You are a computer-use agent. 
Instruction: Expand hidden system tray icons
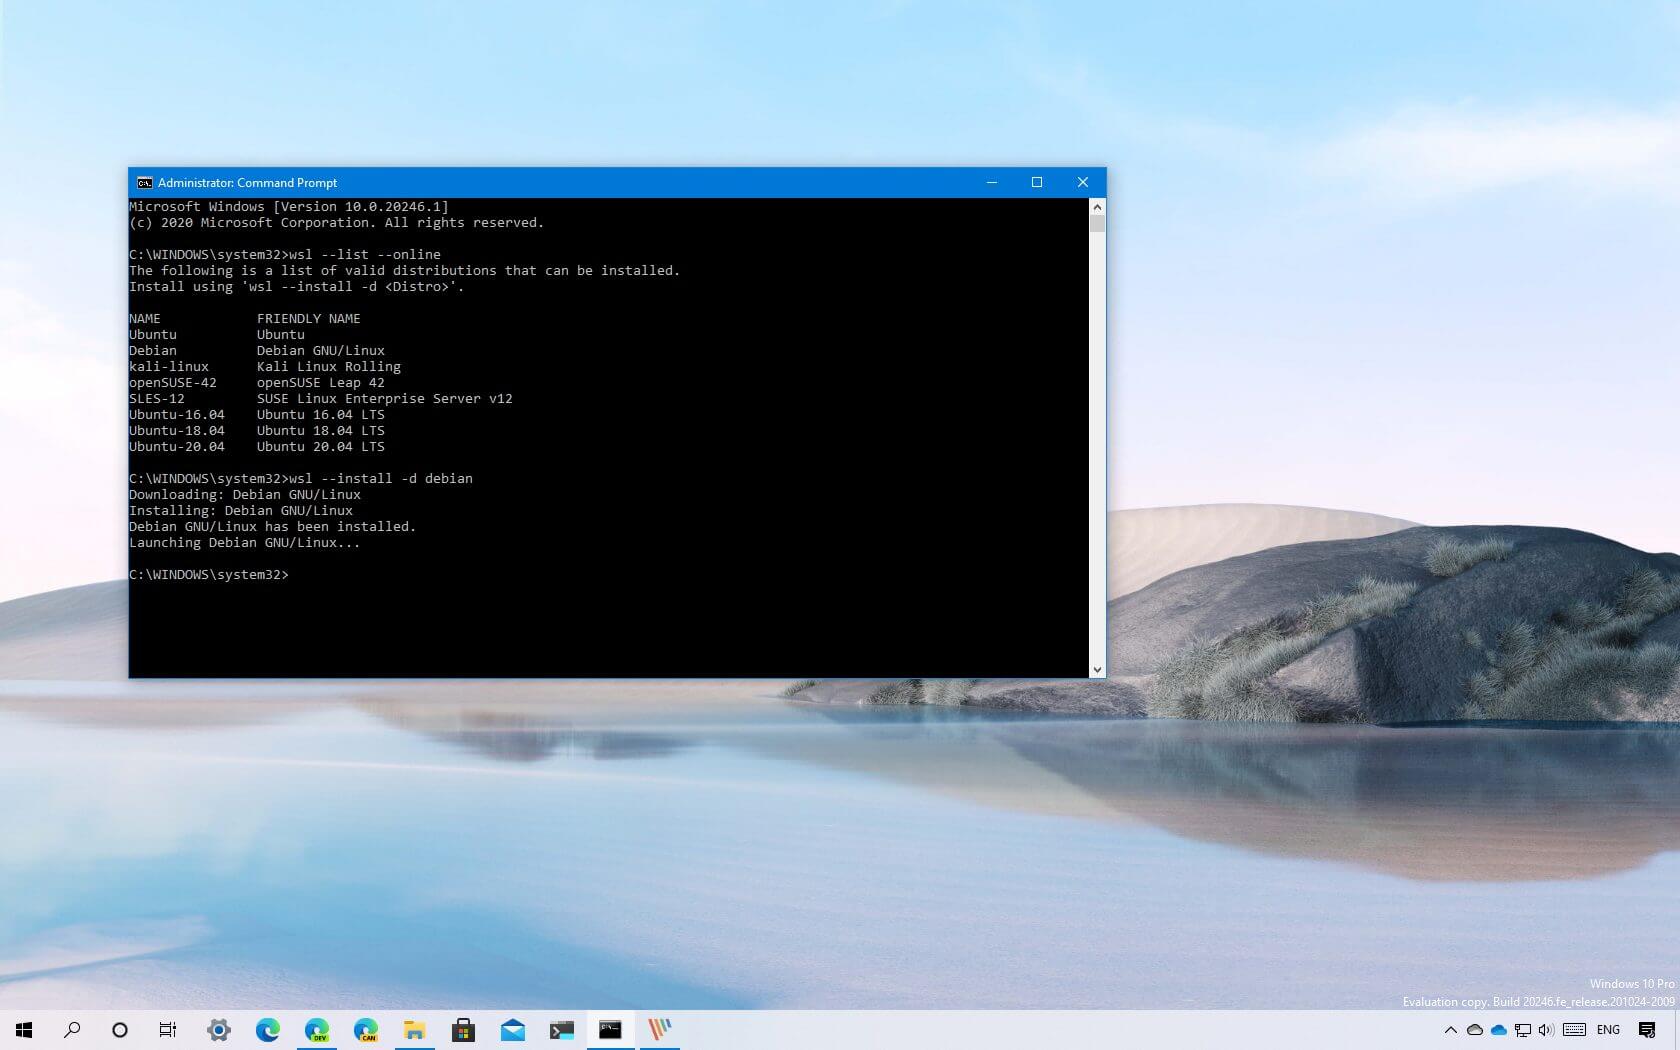tap(1450, 1030)
